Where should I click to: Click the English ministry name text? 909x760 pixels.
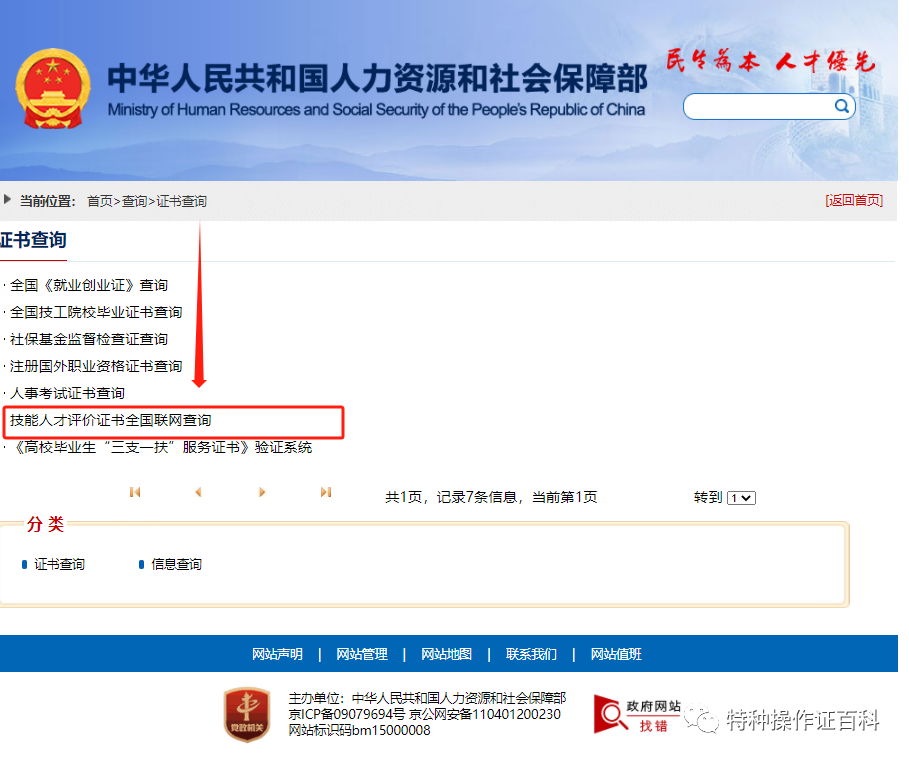(x=376, y=110)
